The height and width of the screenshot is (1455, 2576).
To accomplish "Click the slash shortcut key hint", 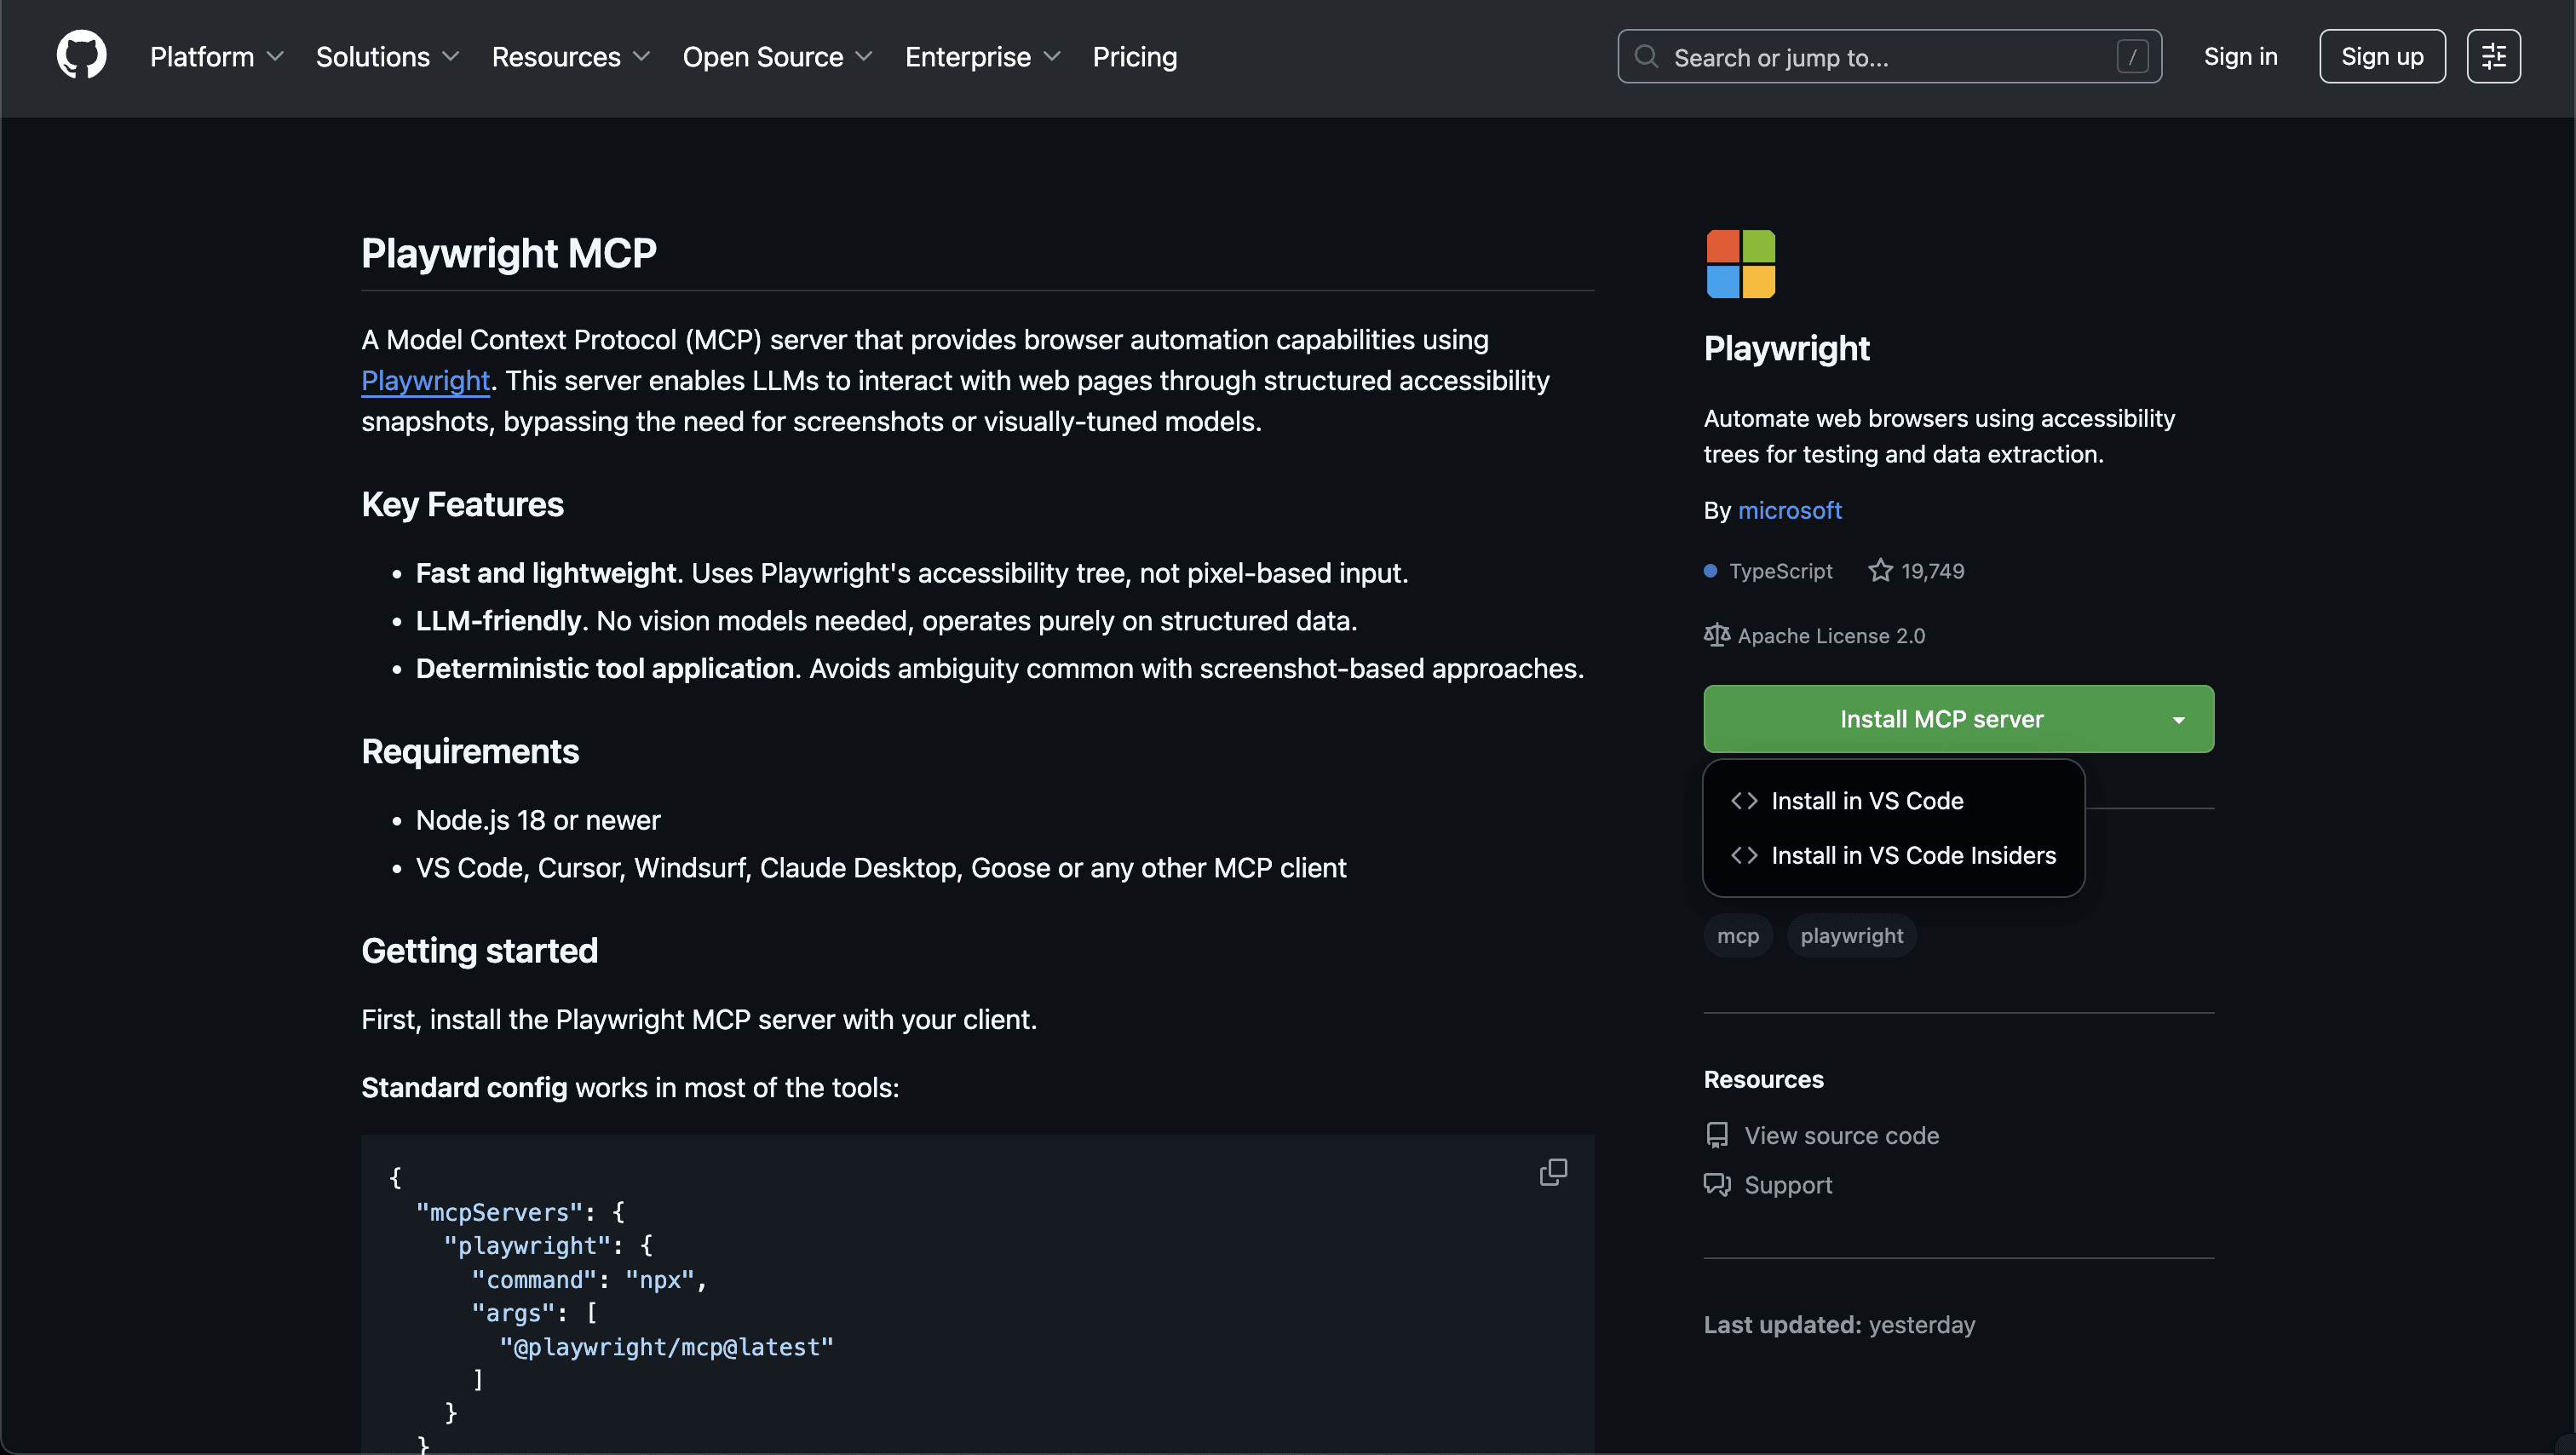I will coord(2132,57).
